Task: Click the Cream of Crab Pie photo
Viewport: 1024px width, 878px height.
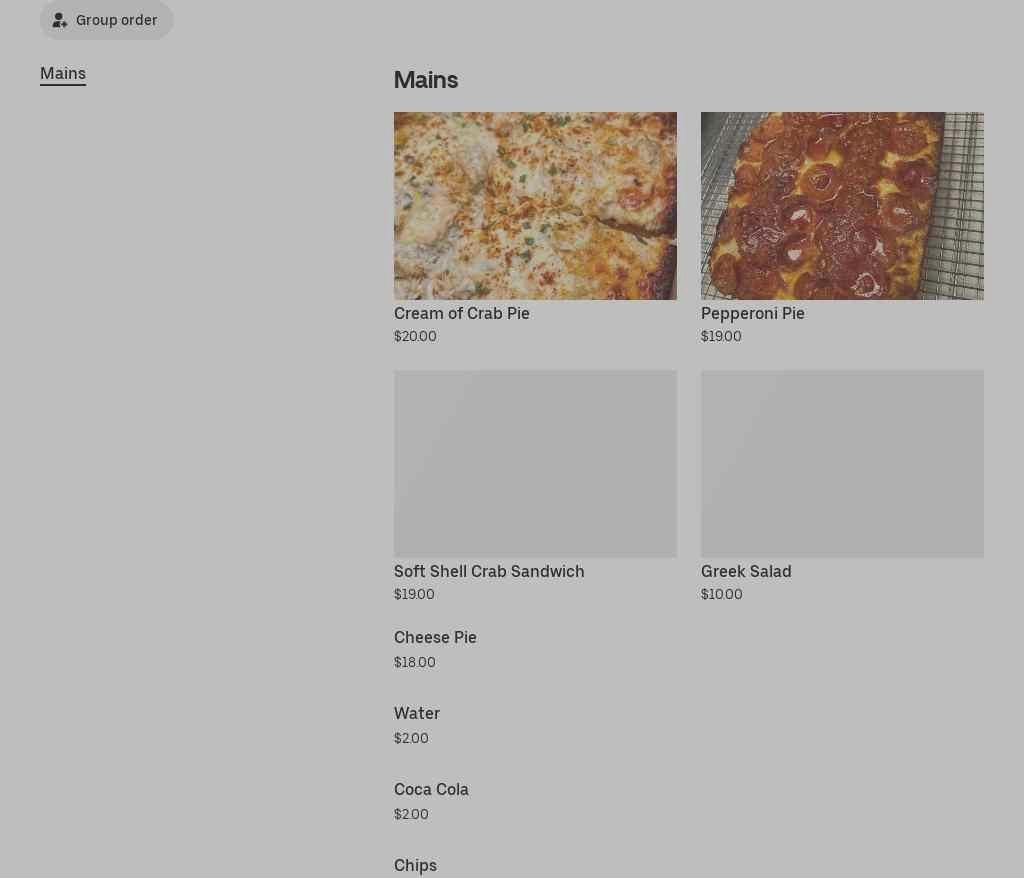Action: 535,206
